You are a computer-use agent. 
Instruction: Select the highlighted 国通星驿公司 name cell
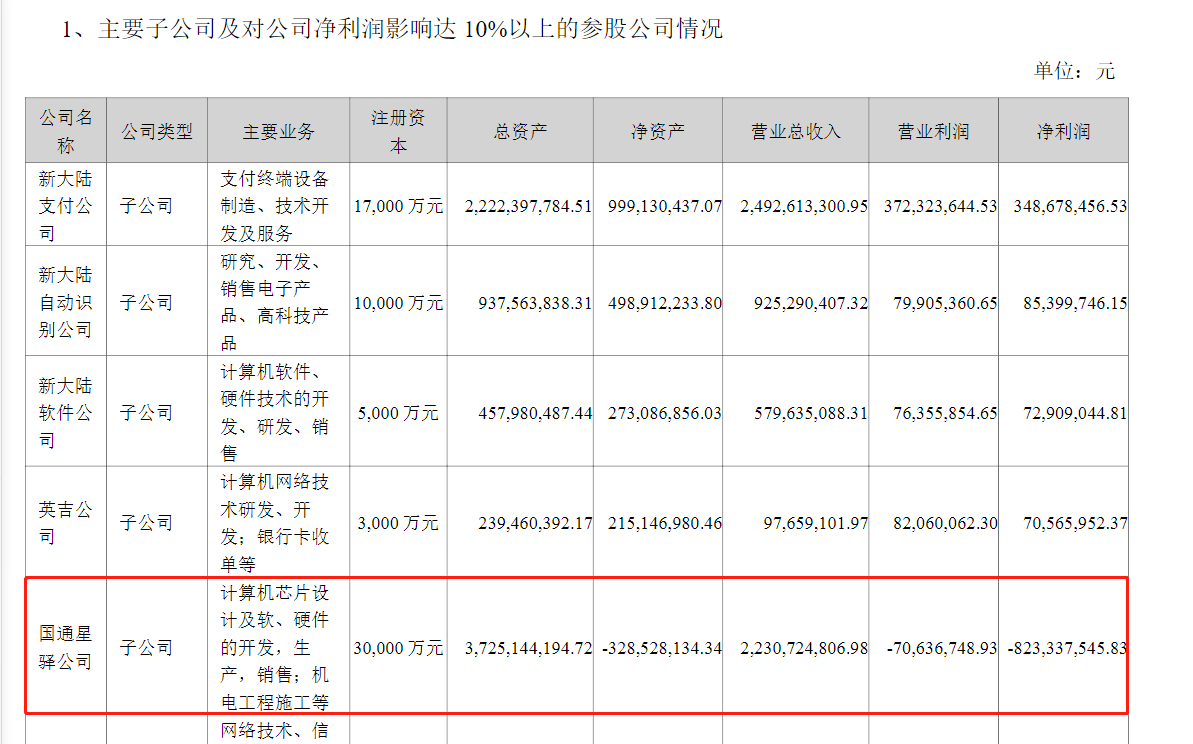pyautogui.click(x=66, y=647)
